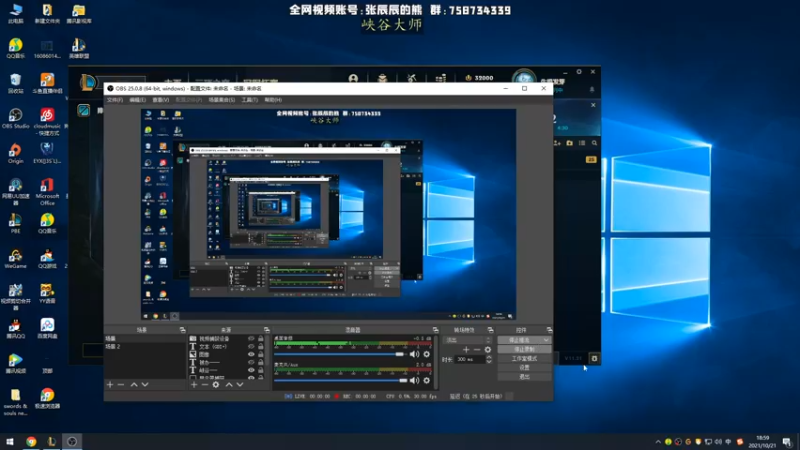Open transition properties gear icon
Screen dimensions: 800x450
pyautogui.click(x=488, y=349)
